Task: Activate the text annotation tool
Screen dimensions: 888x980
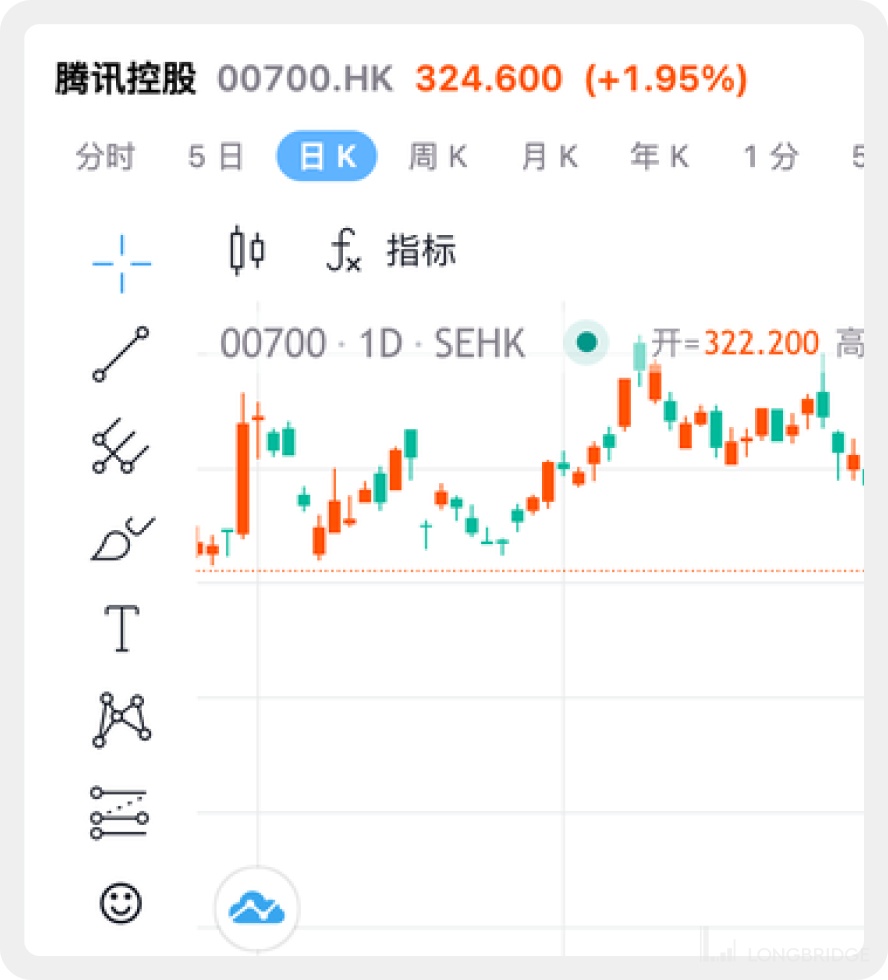Action: tap(121, 628)
